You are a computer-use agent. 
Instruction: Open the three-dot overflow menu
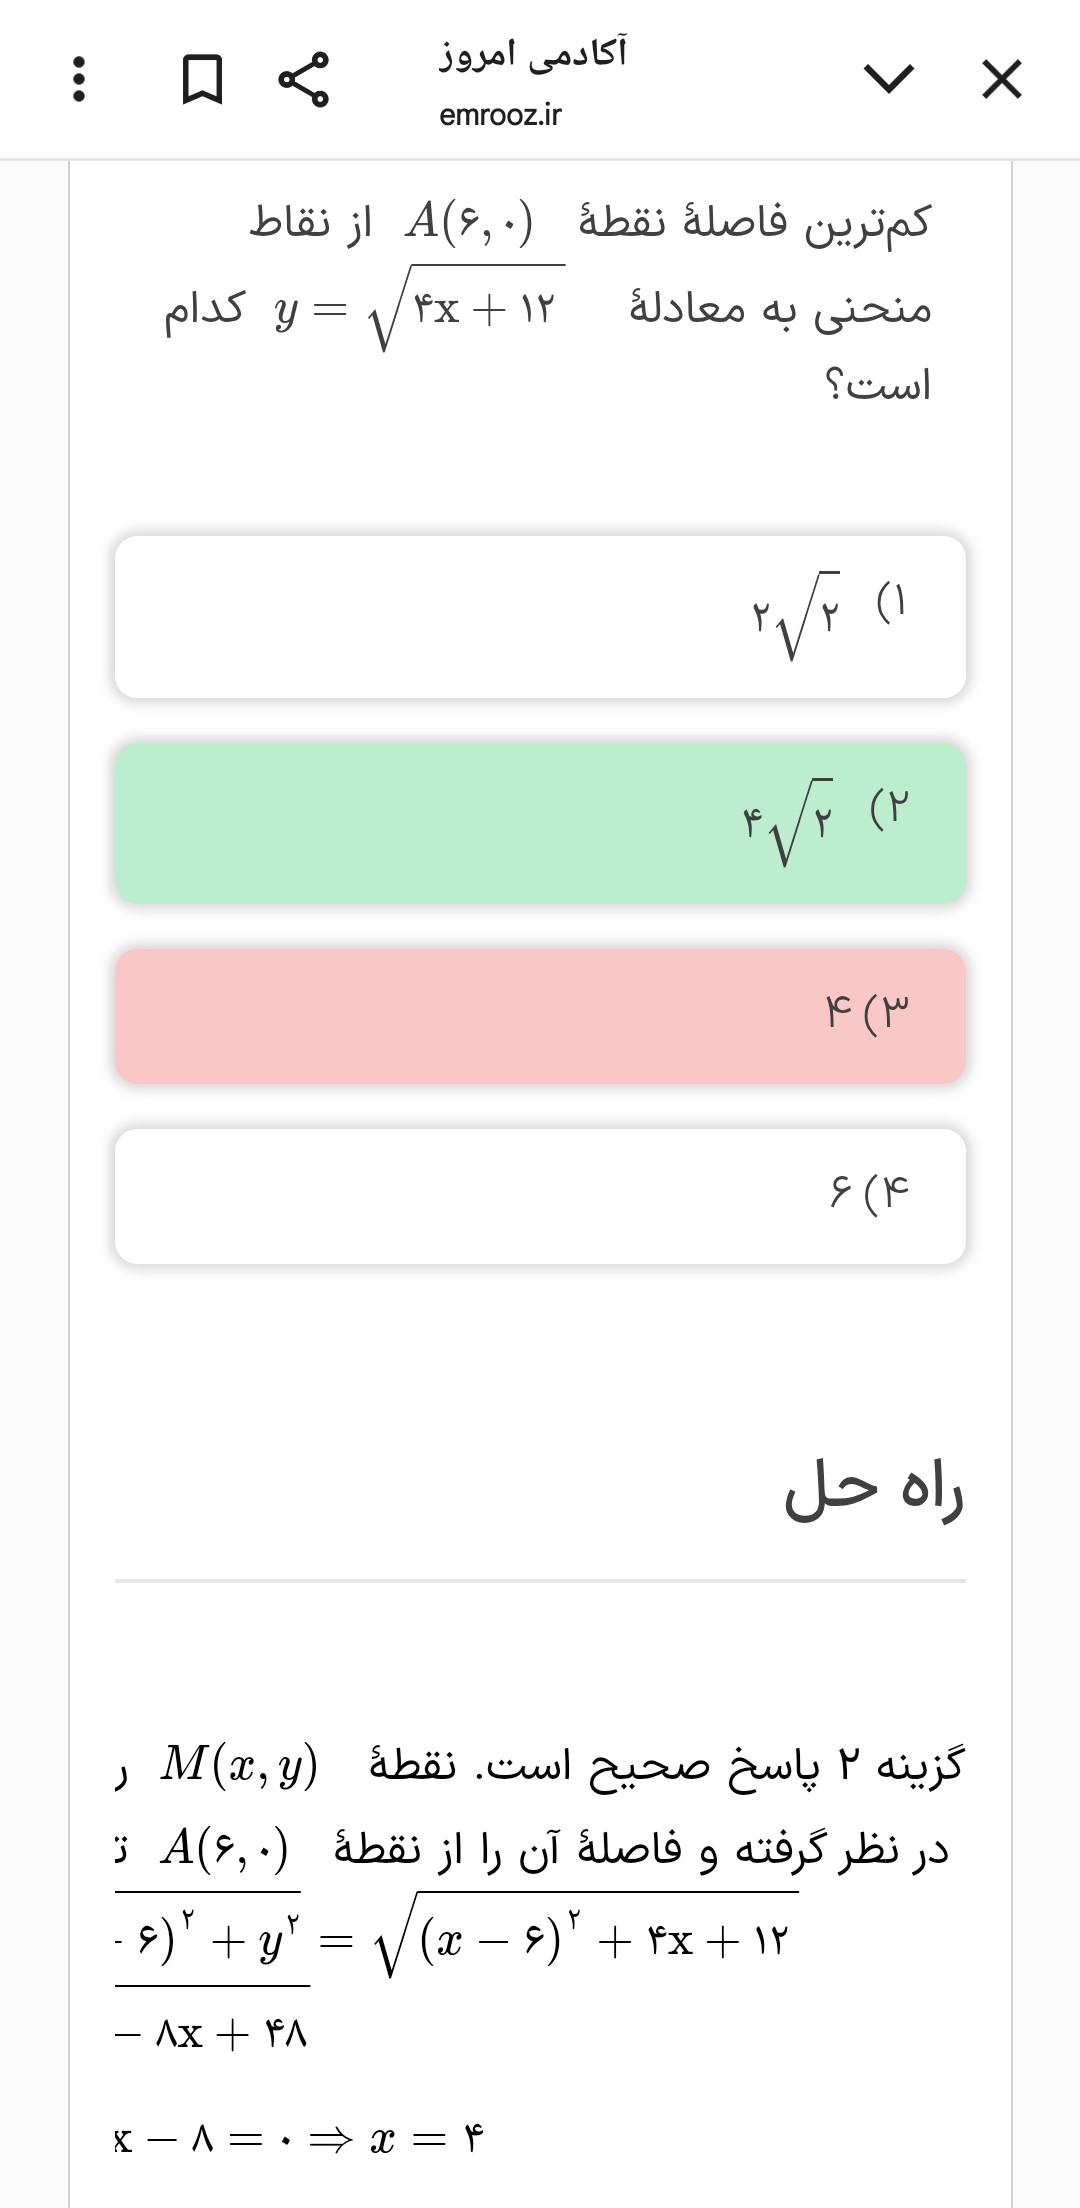coord(79,79)
